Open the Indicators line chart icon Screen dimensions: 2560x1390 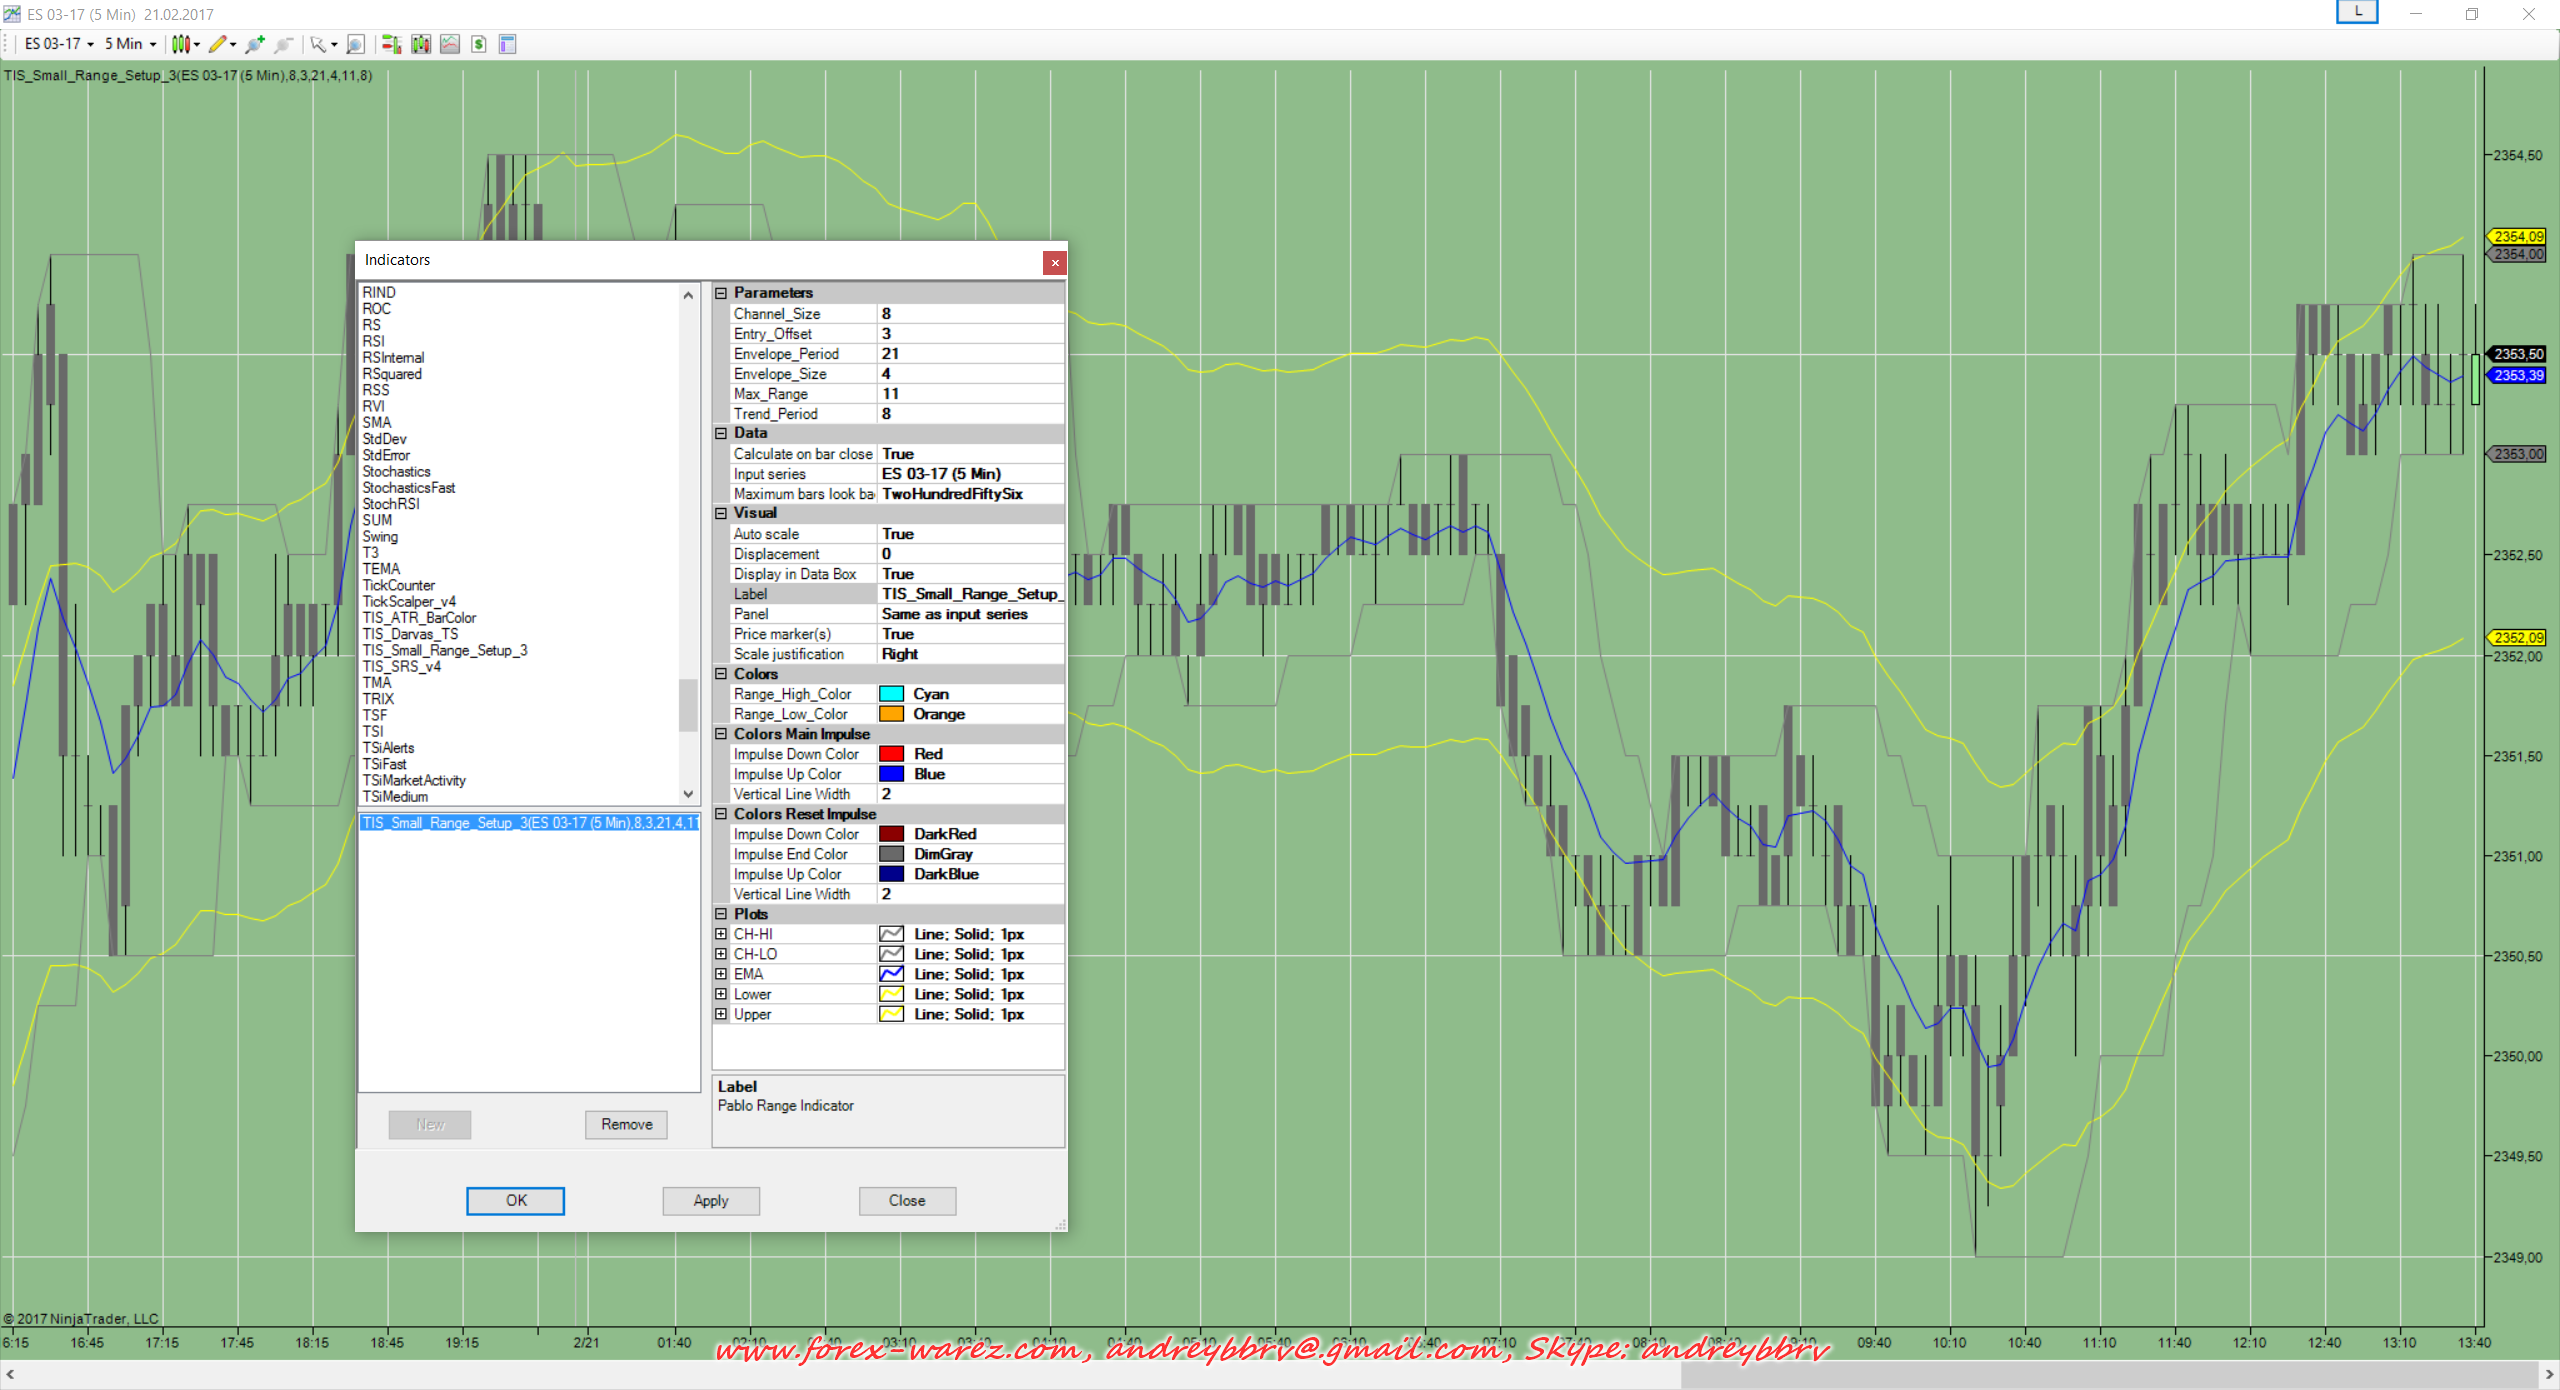450,44
